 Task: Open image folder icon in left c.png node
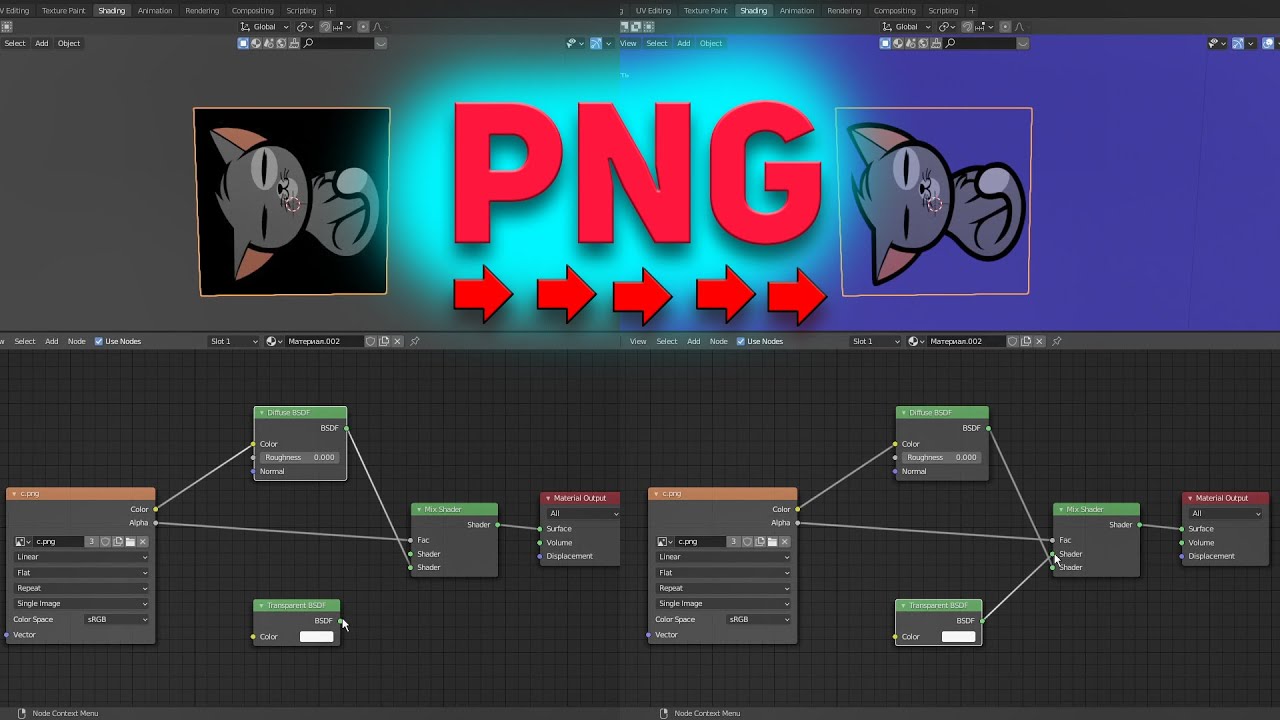pyautogui.click(x=130, y=541)
